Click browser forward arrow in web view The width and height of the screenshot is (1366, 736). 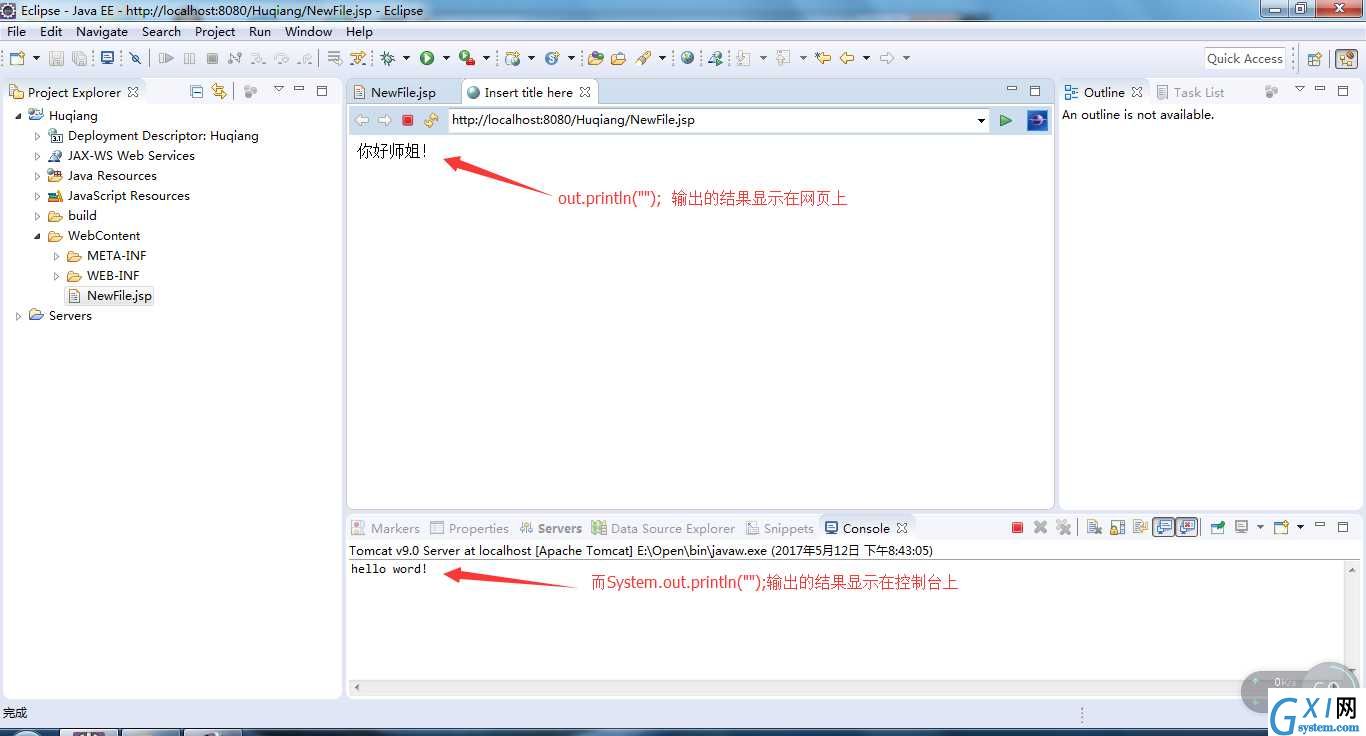click(384, 120)
